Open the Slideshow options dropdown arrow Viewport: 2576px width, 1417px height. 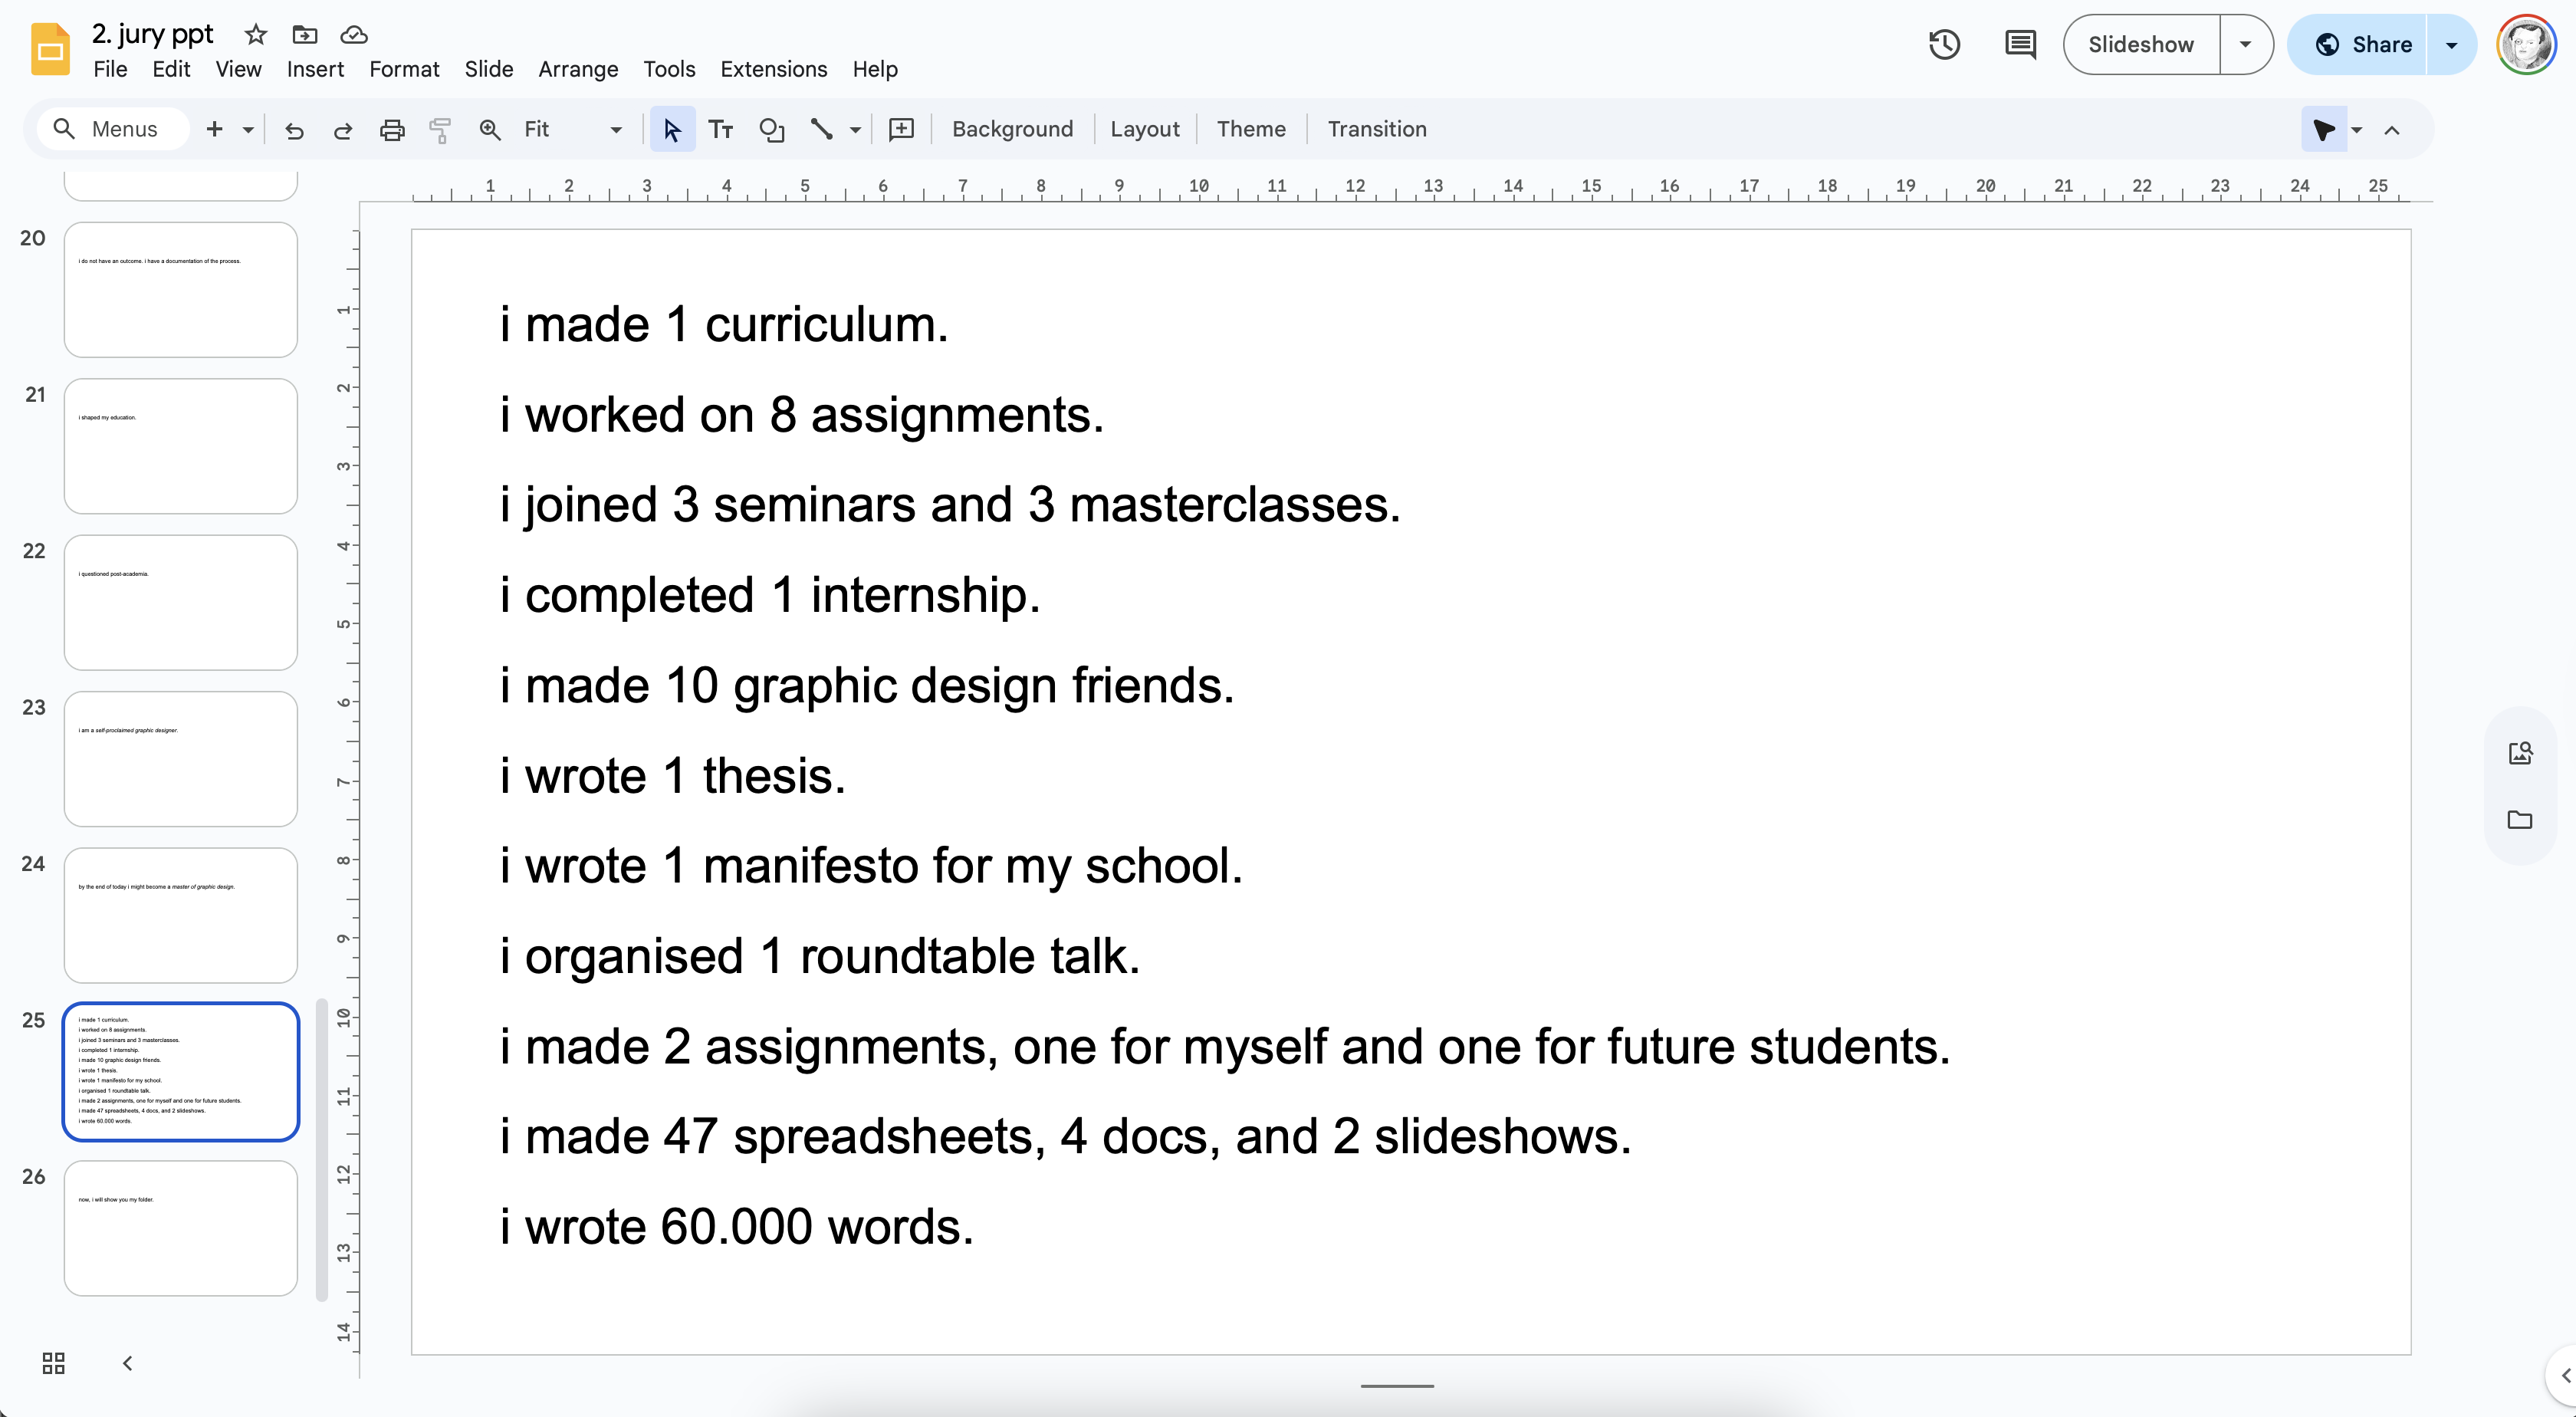[x=2245, y=44]
